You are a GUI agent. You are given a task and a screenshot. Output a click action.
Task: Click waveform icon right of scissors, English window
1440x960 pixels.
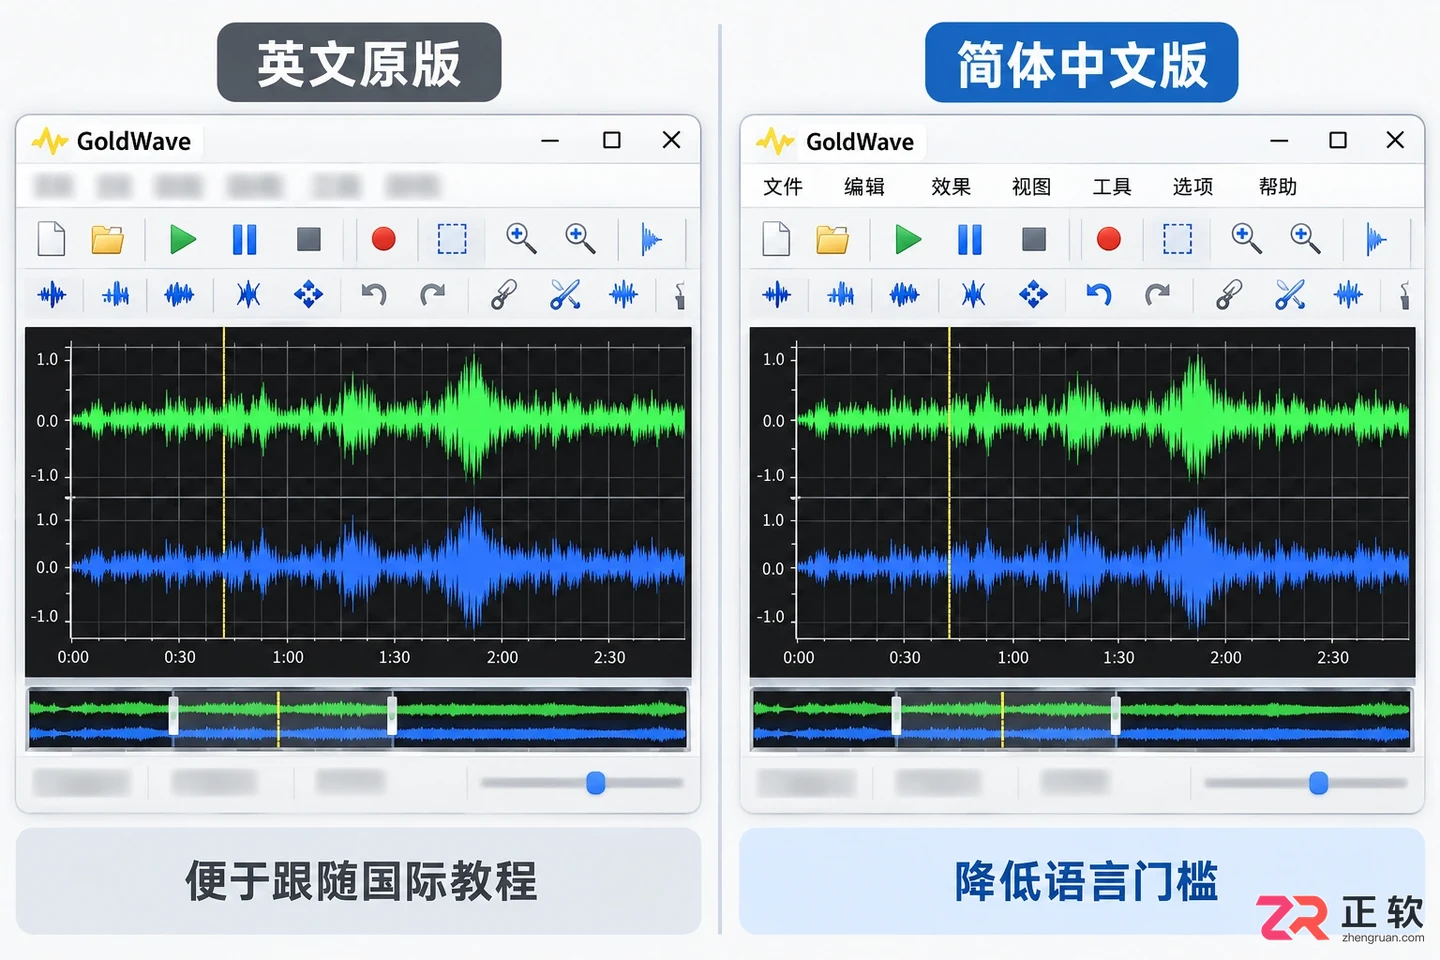click(x=624, y=294)
